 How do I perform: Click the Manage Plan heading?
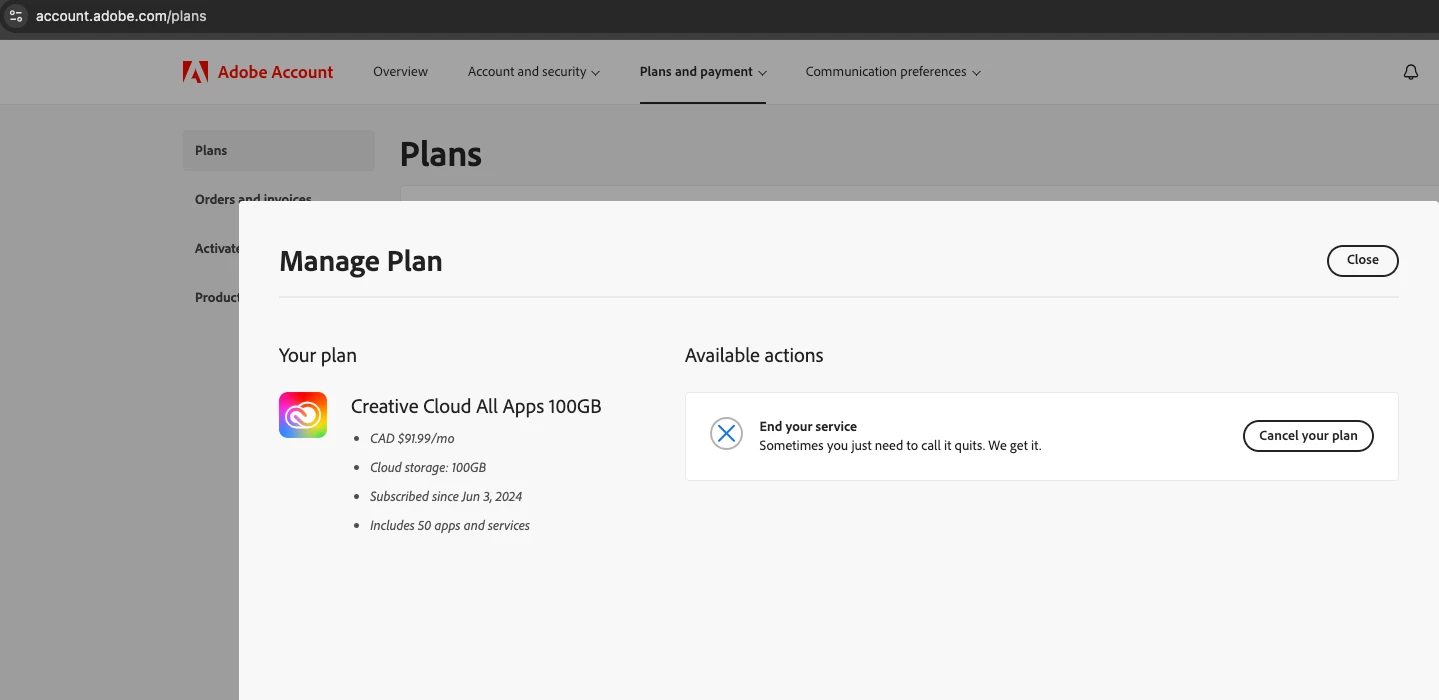[x=361, y=261]
